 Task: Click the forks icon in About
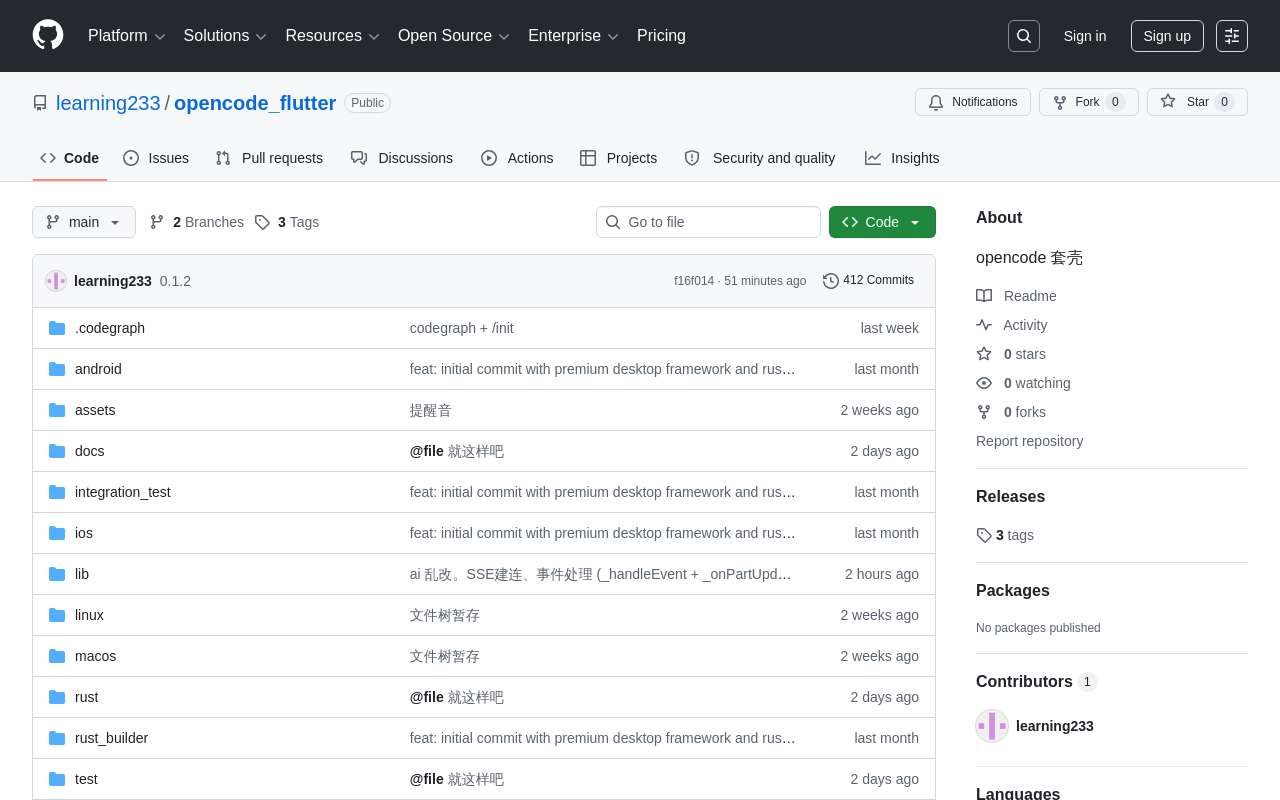(x=984, y=412)
